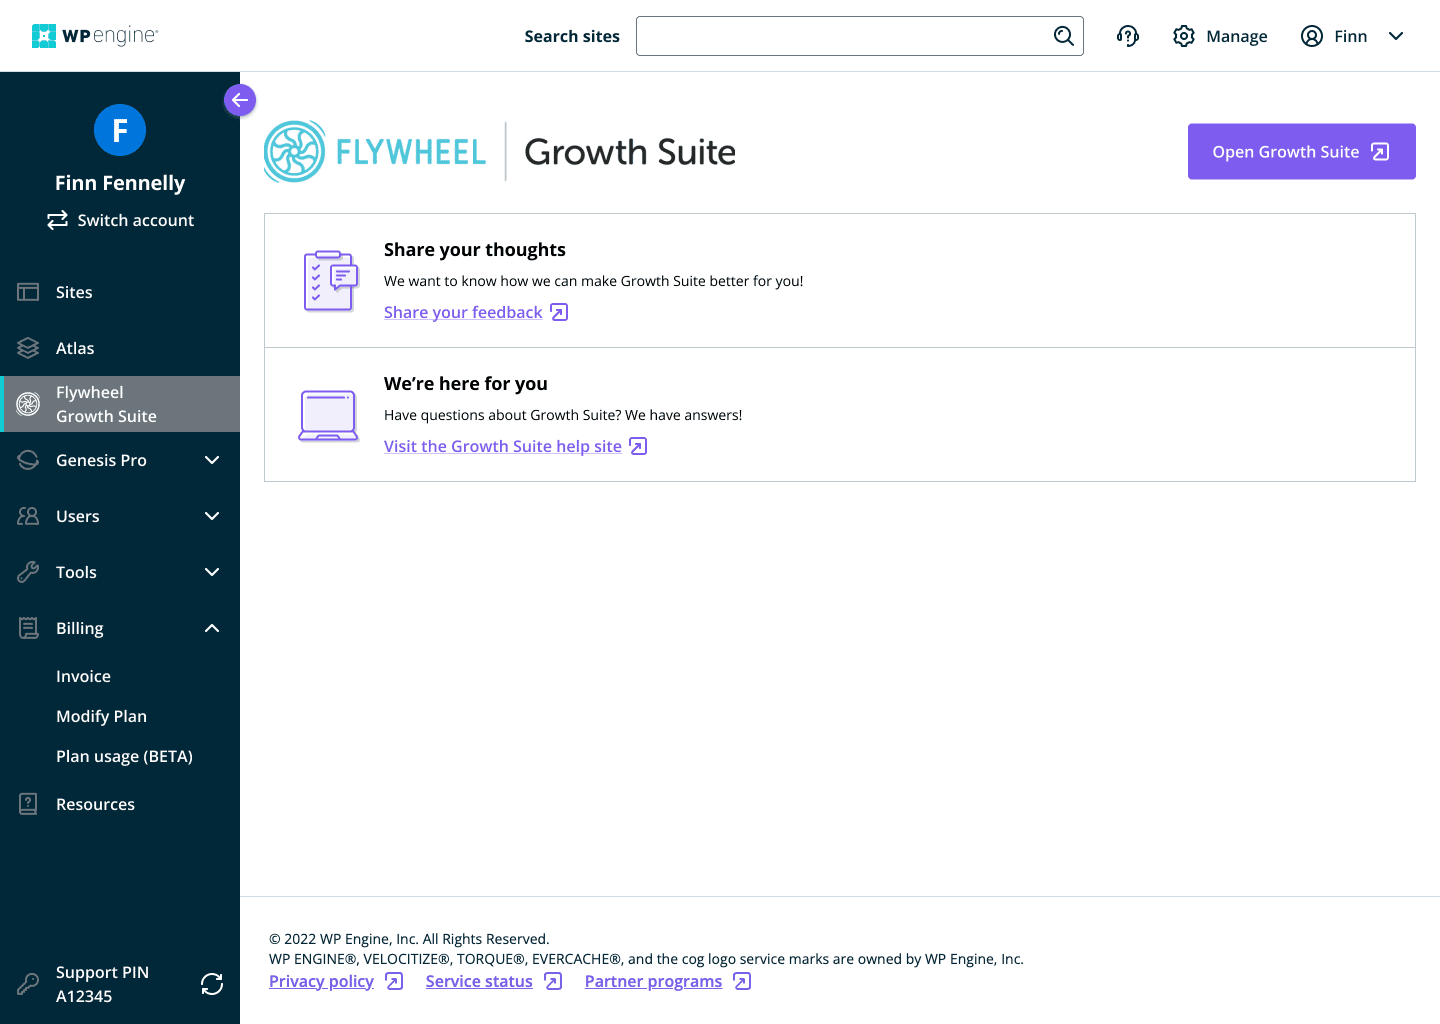The height and width of the screenshot is (1024, 1440).
Task: Click the Manage gear icon
Action: tap(1184, 36)
